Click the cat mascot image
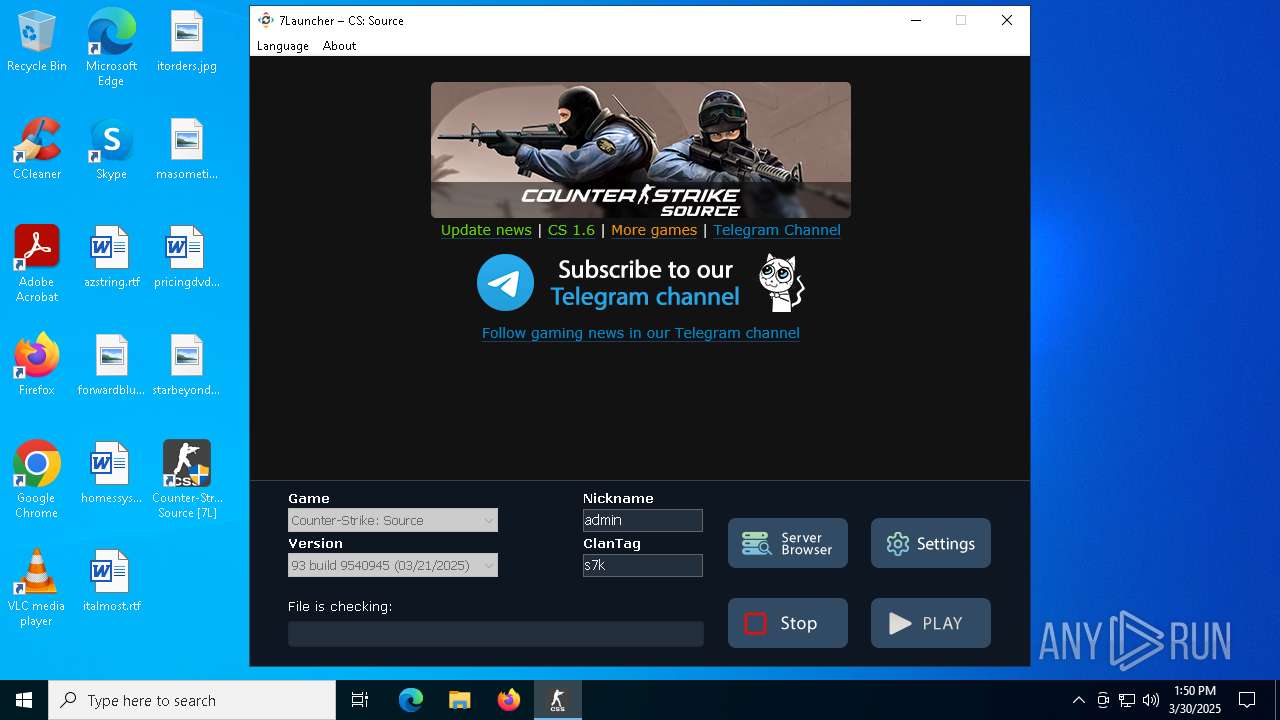The image size is (1280, 720). 780,283
